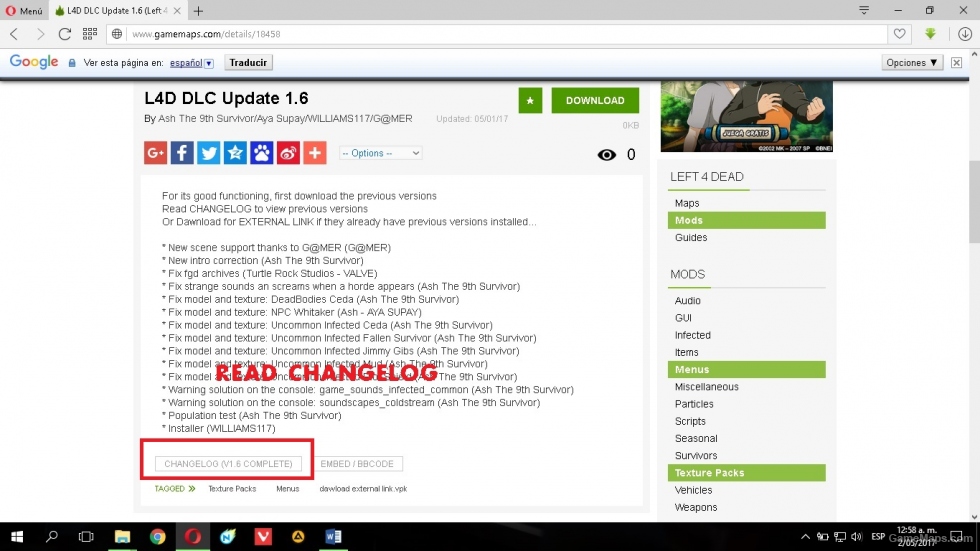
Task: Click the green DOWNLOAD button
Action: click(x=595, y=101)
